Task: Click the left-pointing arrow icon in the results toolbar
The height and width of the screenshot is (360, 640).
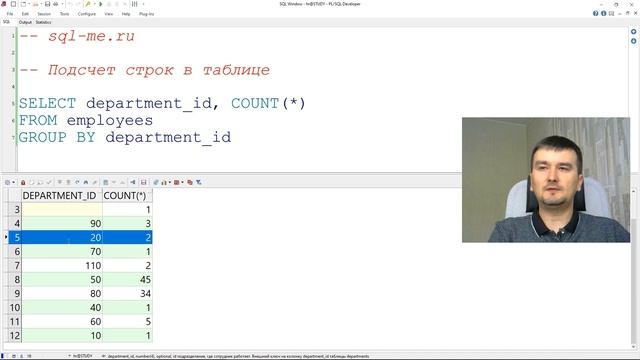Action: [133, 182]
